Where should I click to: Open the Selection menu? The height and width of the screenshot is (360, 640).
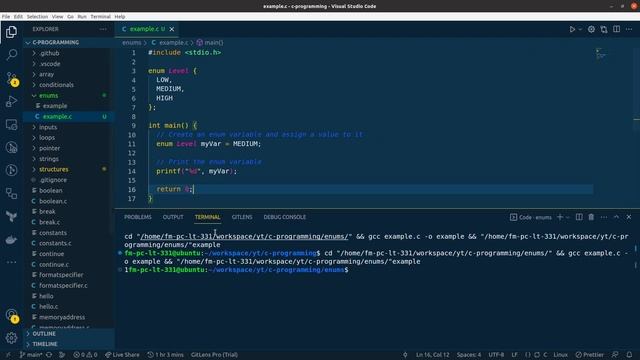point(37,17)
